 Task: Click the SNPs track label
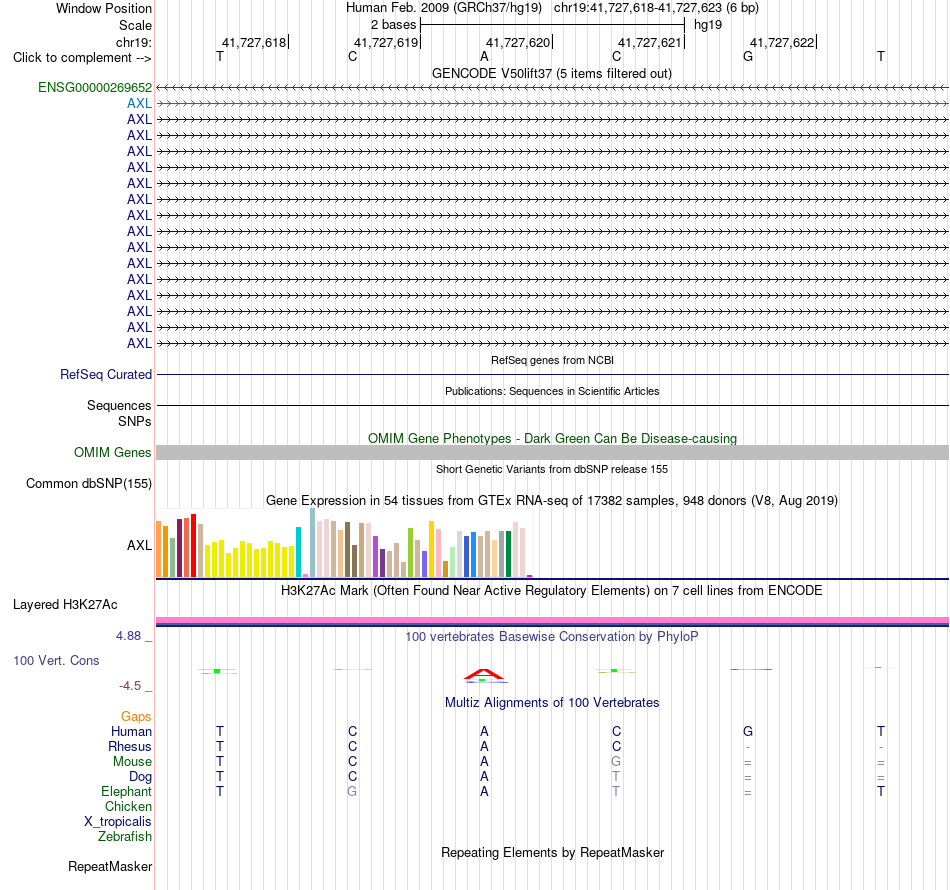click(x=135, y=421)
